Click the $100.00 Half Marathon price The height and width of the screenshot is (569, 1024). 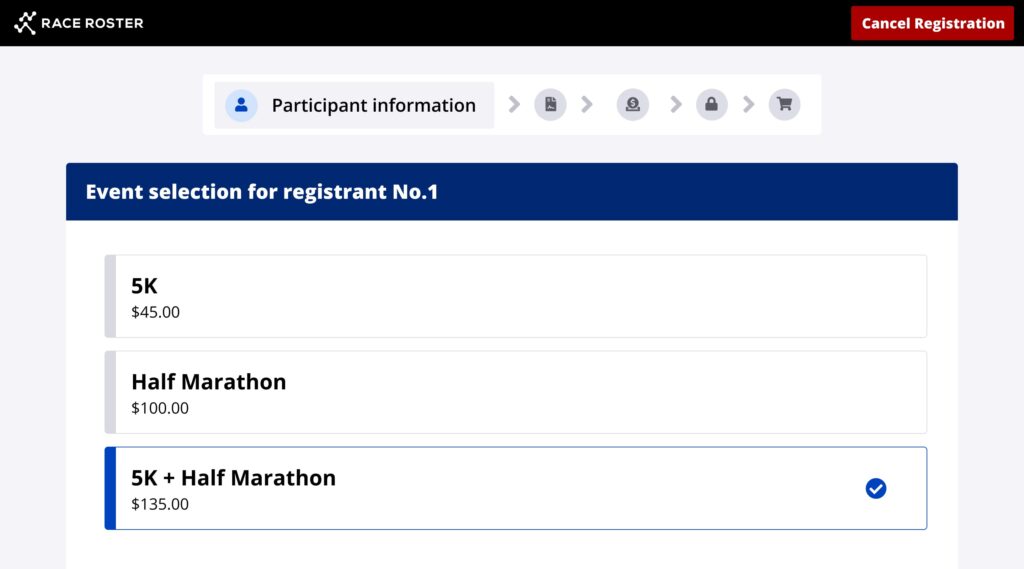(160, 408)
